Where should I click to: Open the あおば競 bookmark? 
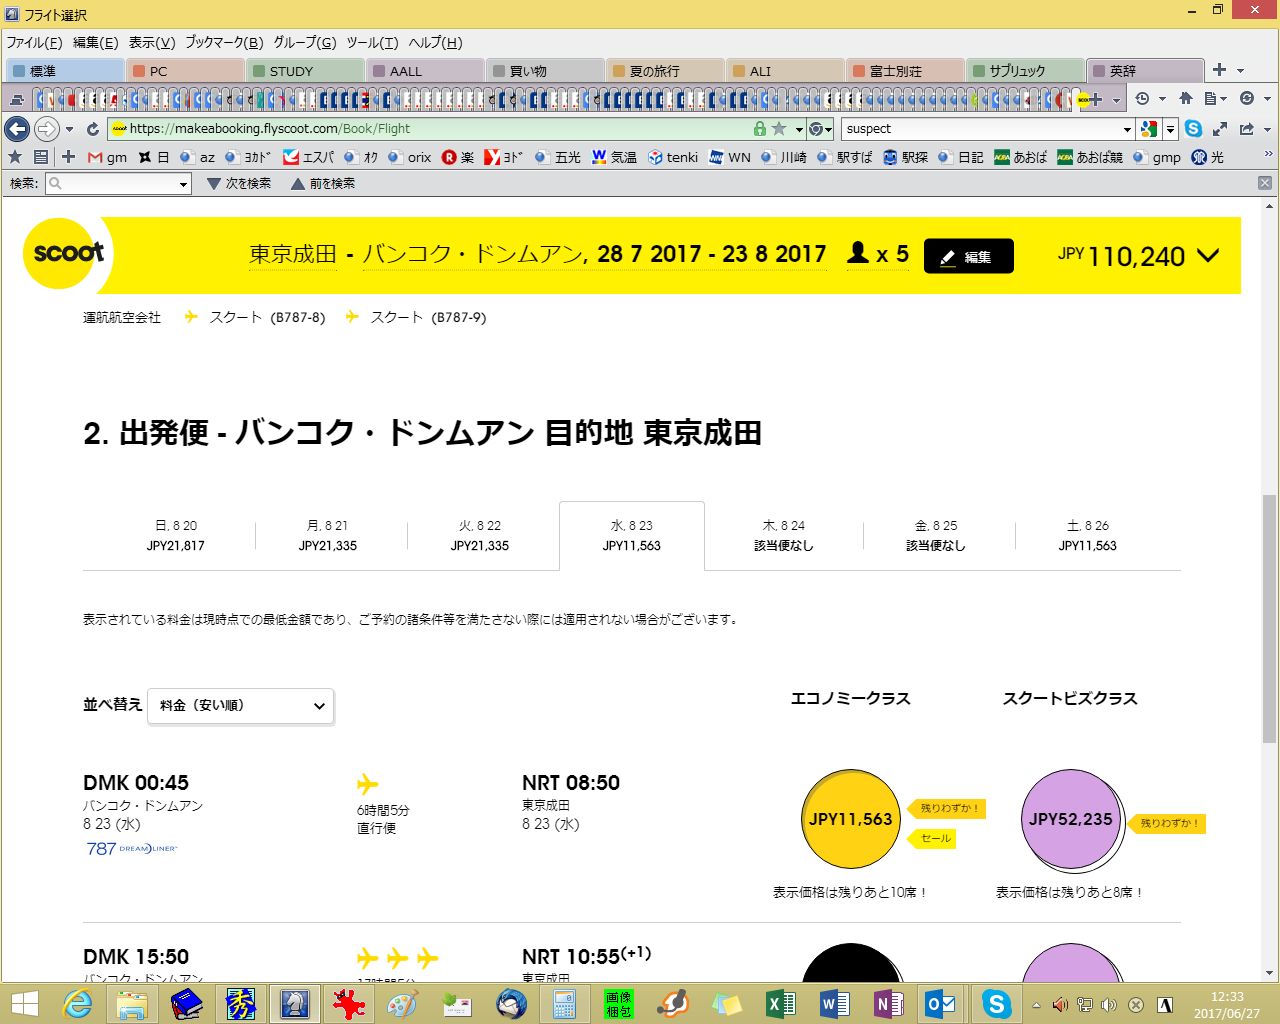(1089, 157)
